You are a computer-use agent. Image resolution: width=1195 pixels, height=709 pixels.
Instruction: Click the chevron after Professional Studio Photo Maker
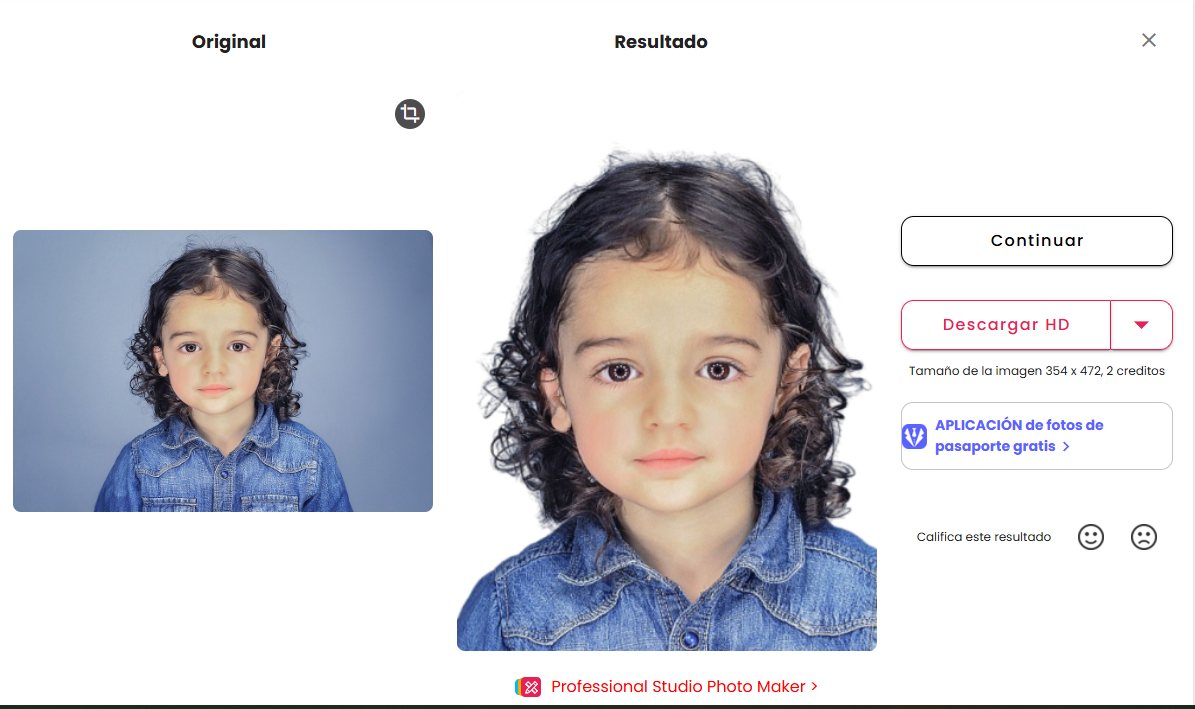point(814,686)
